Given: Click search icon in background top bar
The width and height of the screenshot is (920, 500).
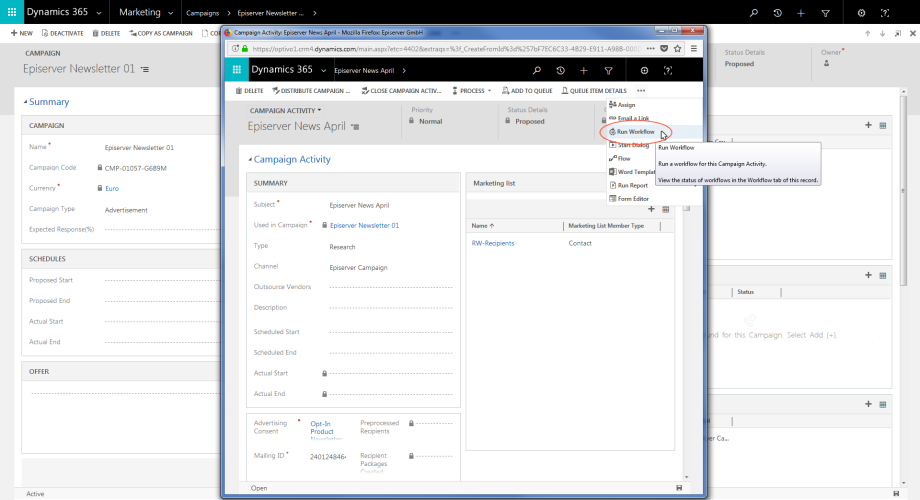Looking at the screenshot, I should coord(753,12).
